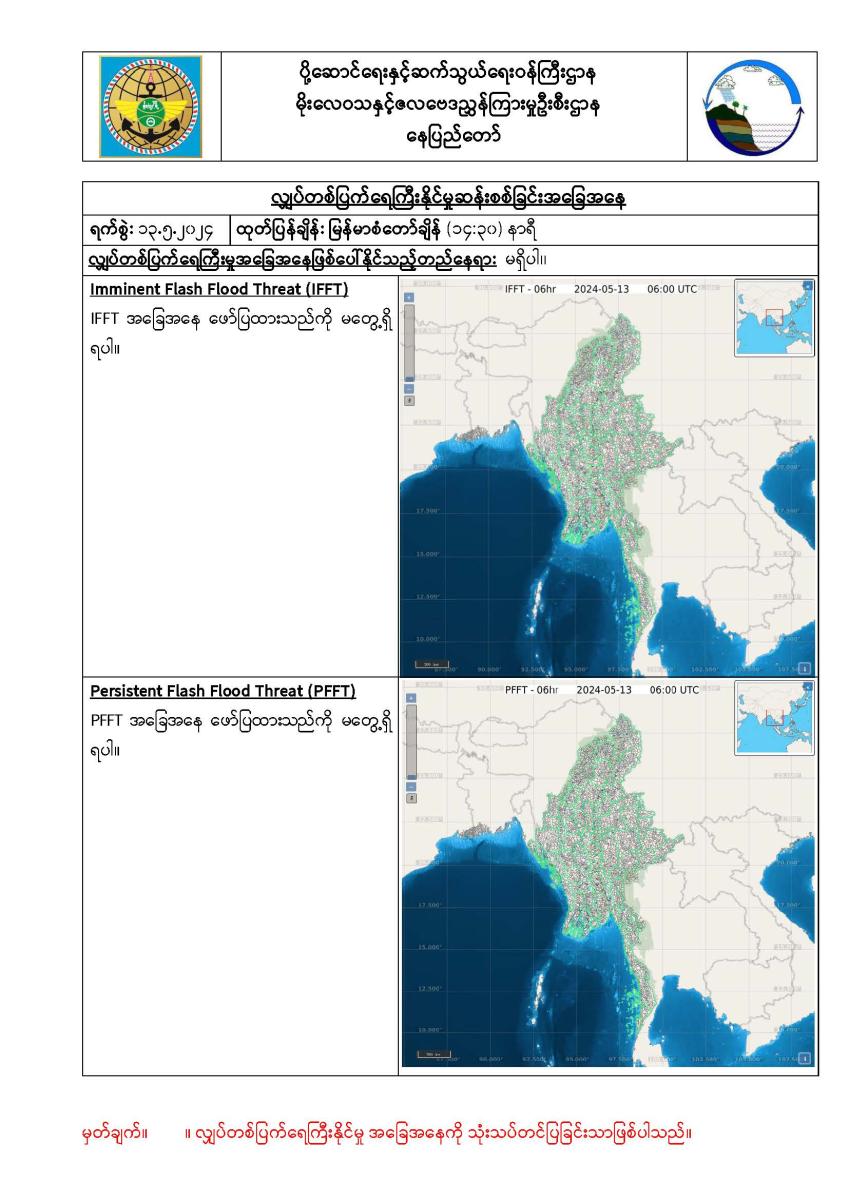Click the PFFT zoom slider track

pos(409,741)
